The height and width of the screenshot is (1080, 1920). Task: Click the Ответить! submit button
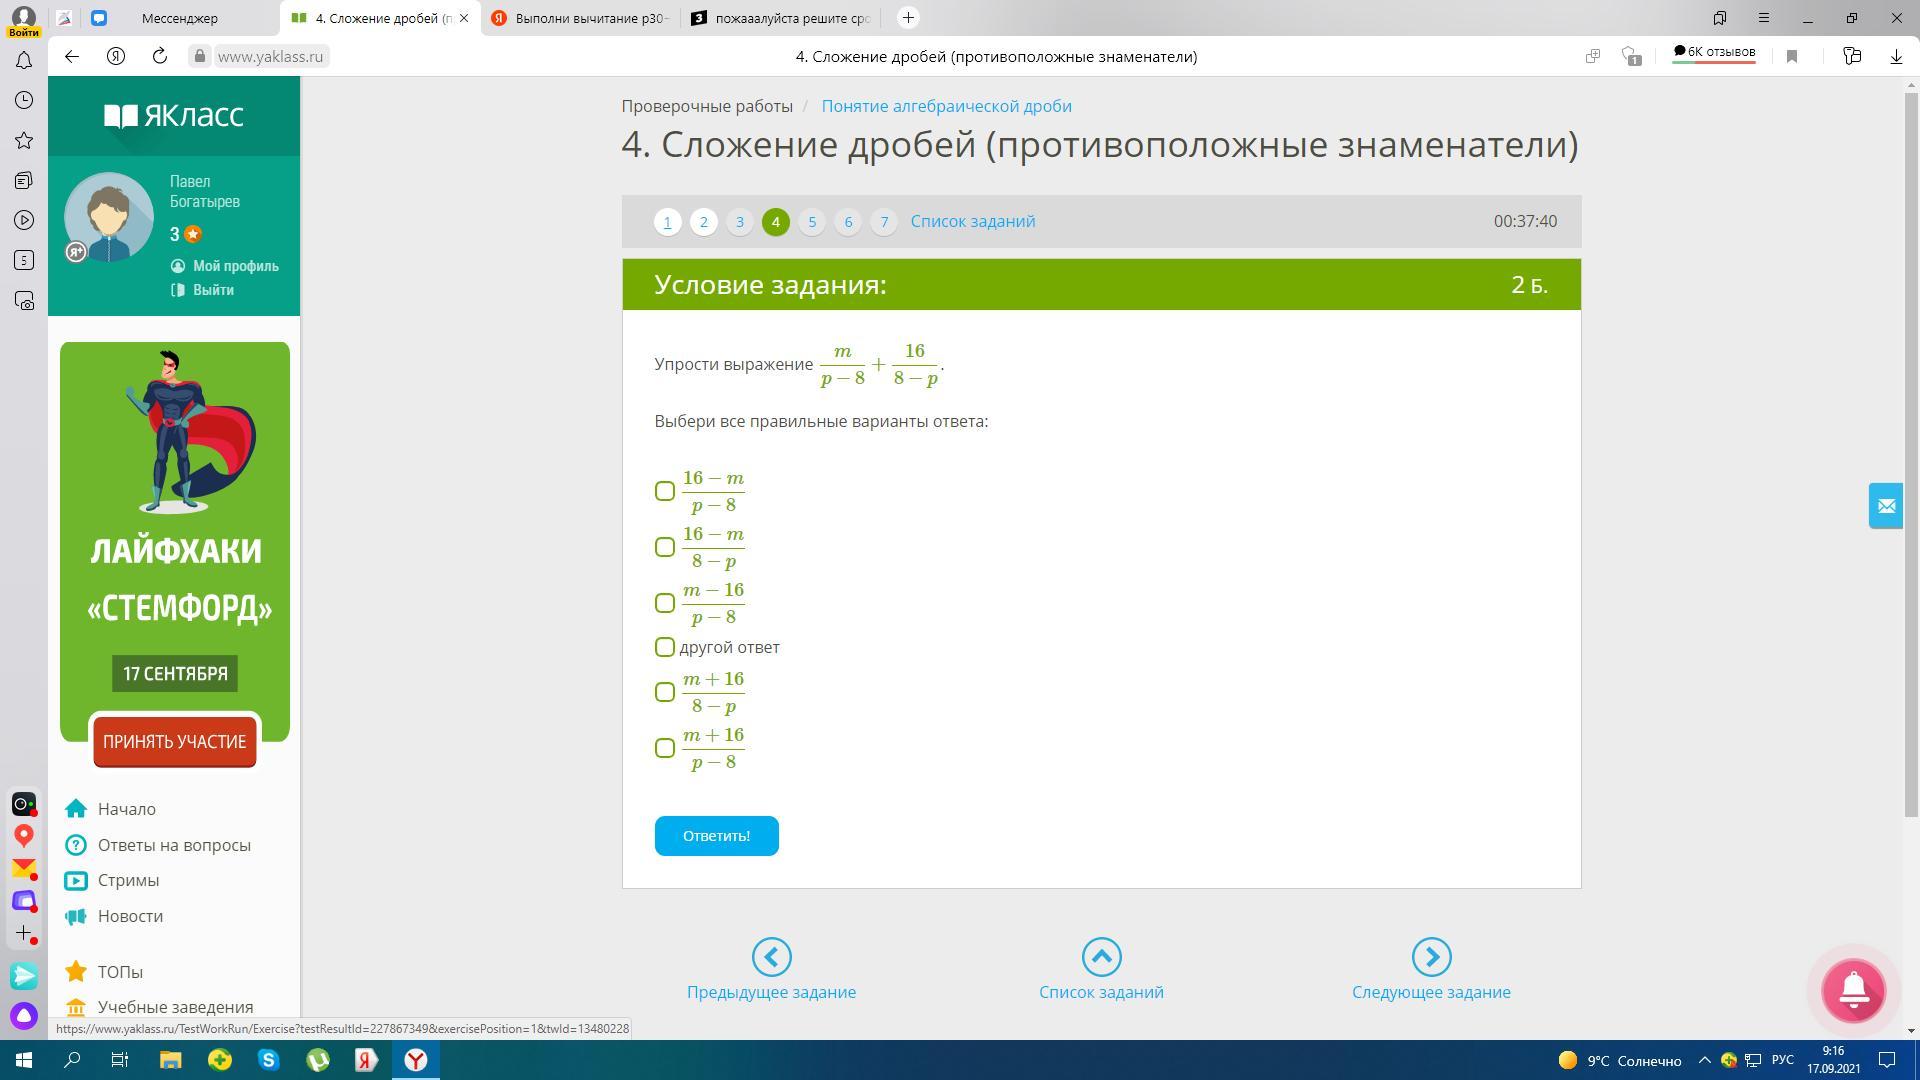coord(716,836)
